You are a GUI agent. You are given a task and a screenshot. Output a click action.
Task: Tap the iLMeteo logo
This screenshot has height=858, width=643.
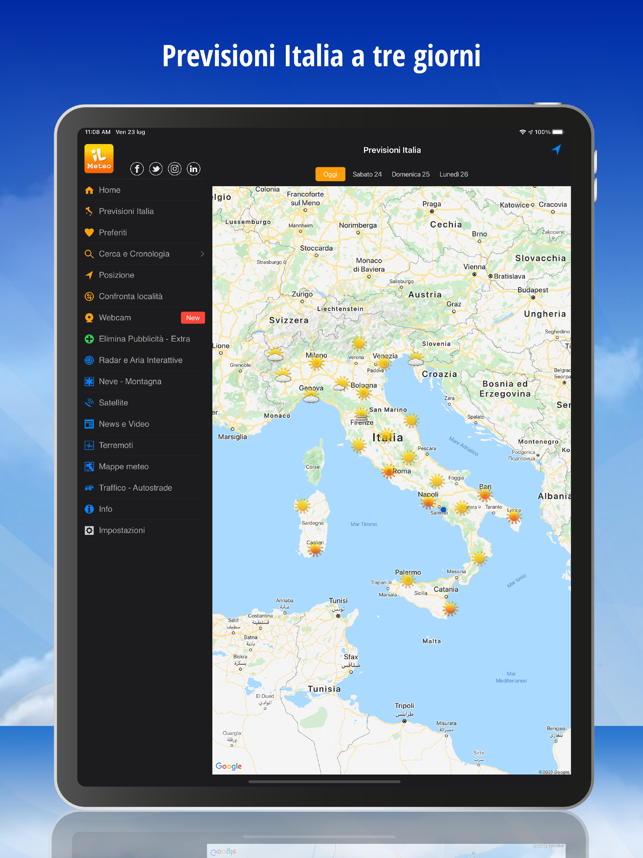point(99,159)
